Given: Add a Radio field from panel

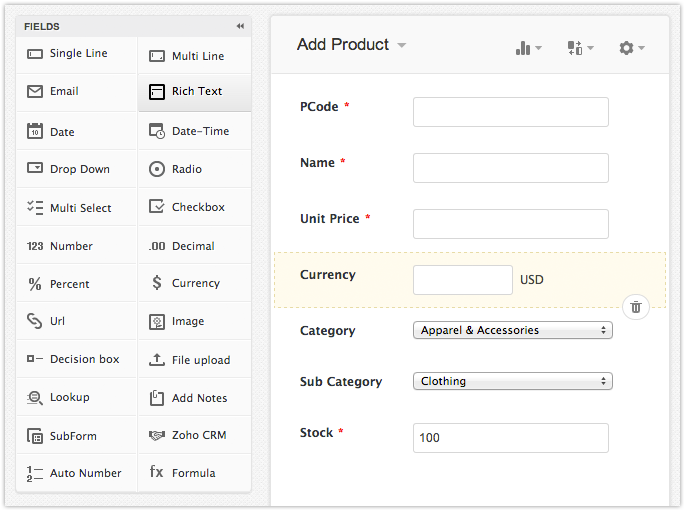Looking at the screenshot, I should tap(195, 169).
